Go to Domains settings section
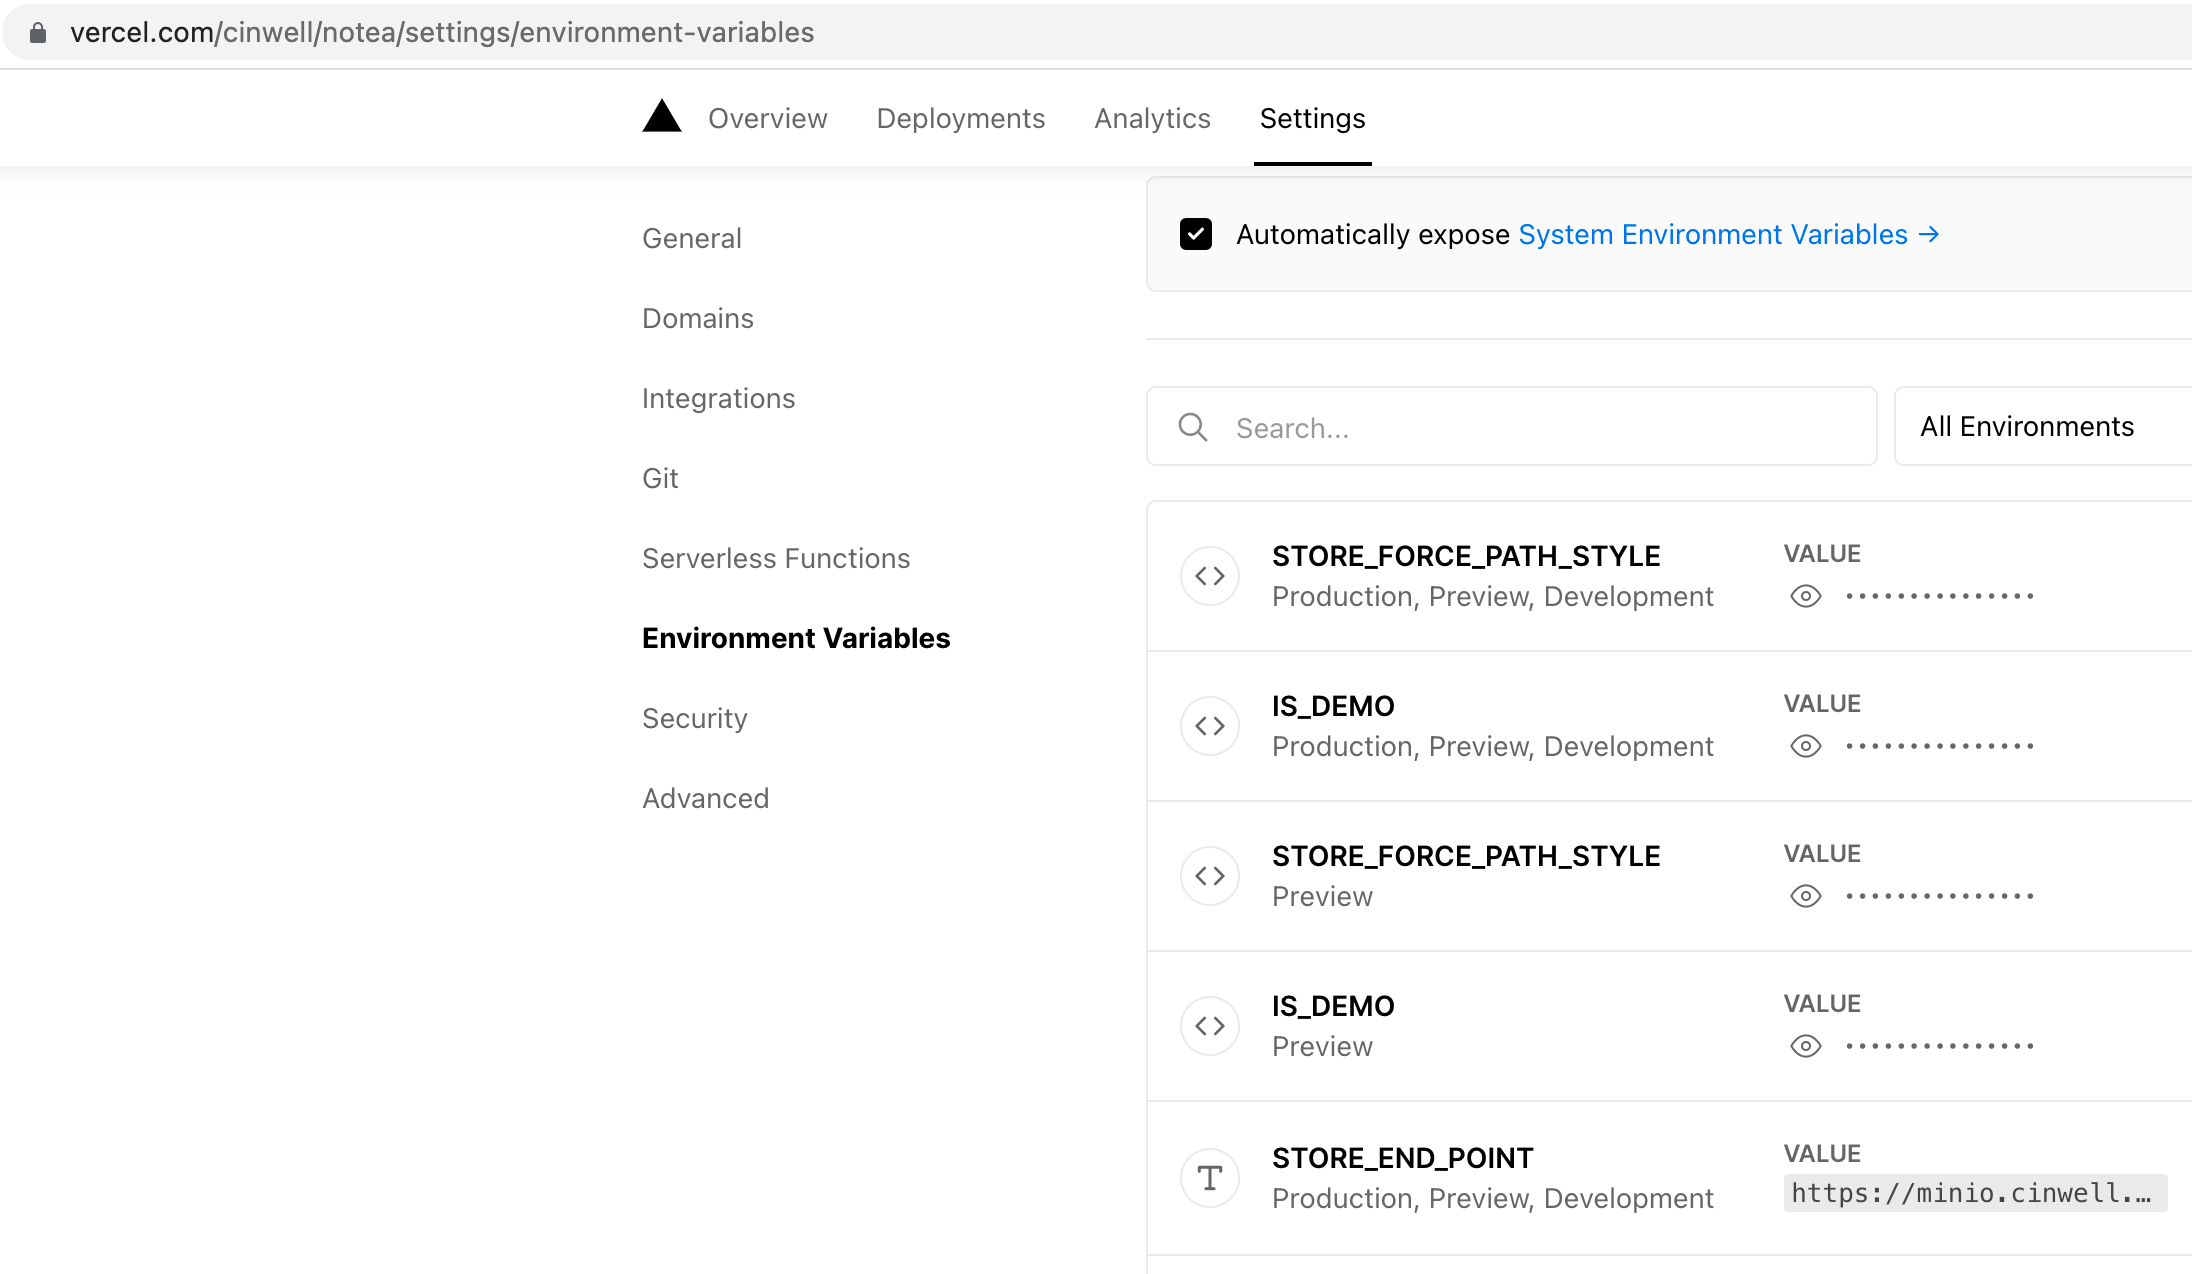 697,318
